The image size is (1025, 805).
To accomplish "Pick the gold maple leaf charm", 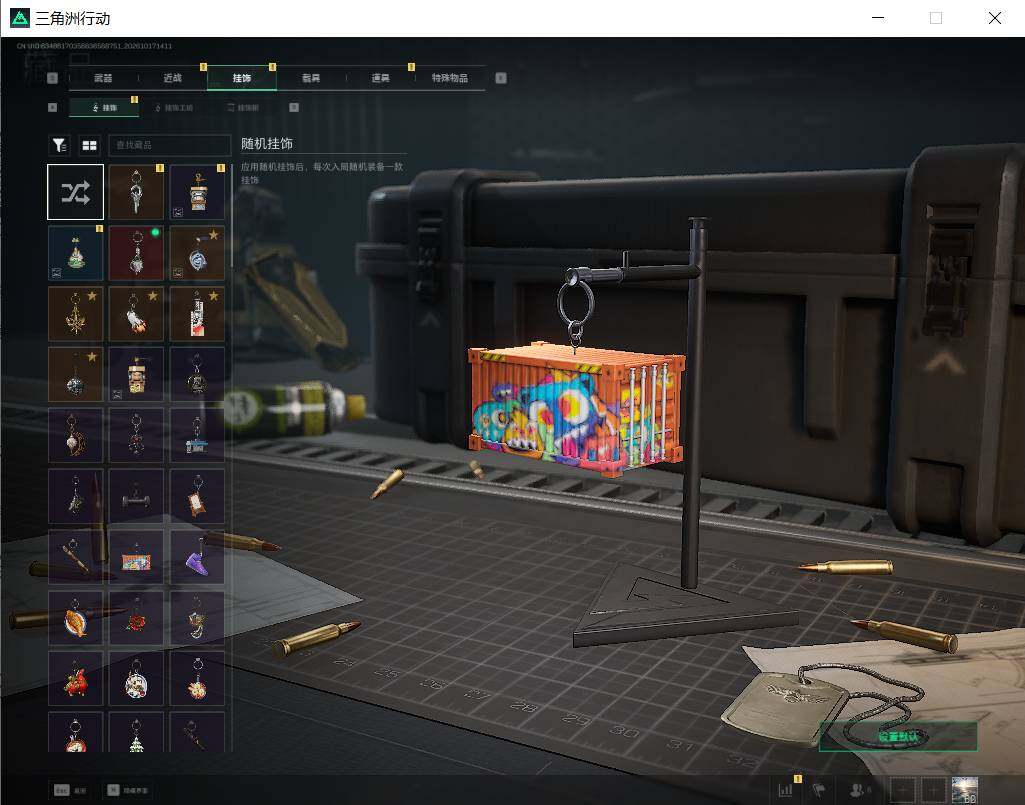I will point(75,314).
